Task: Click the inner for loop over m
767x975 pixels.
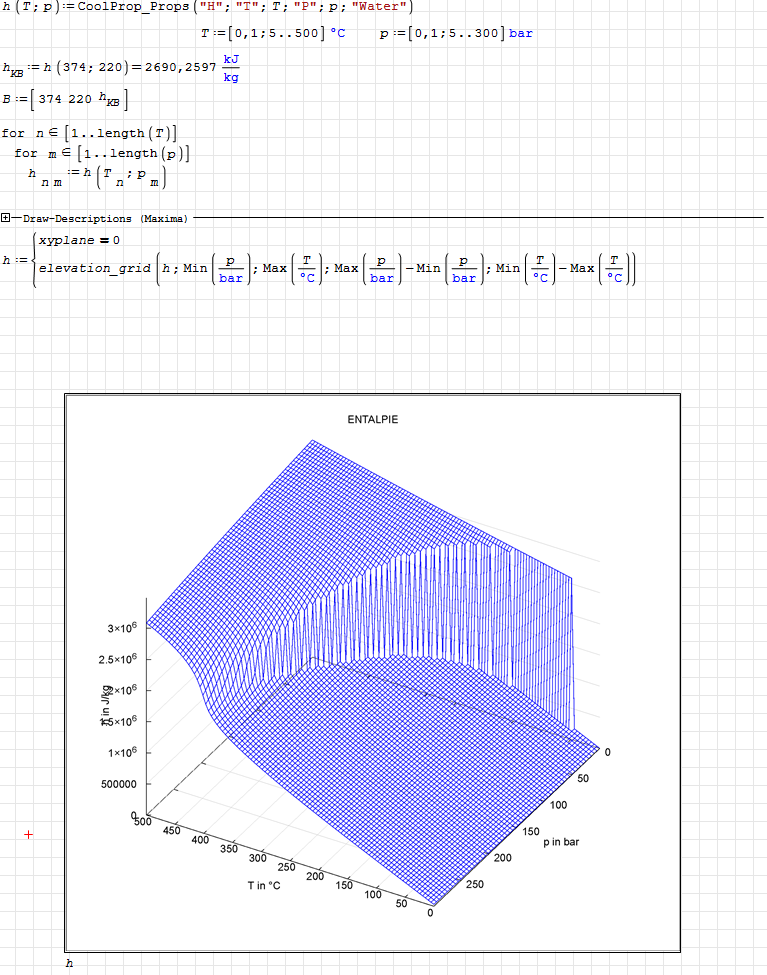Action: [x=102, y=153]
